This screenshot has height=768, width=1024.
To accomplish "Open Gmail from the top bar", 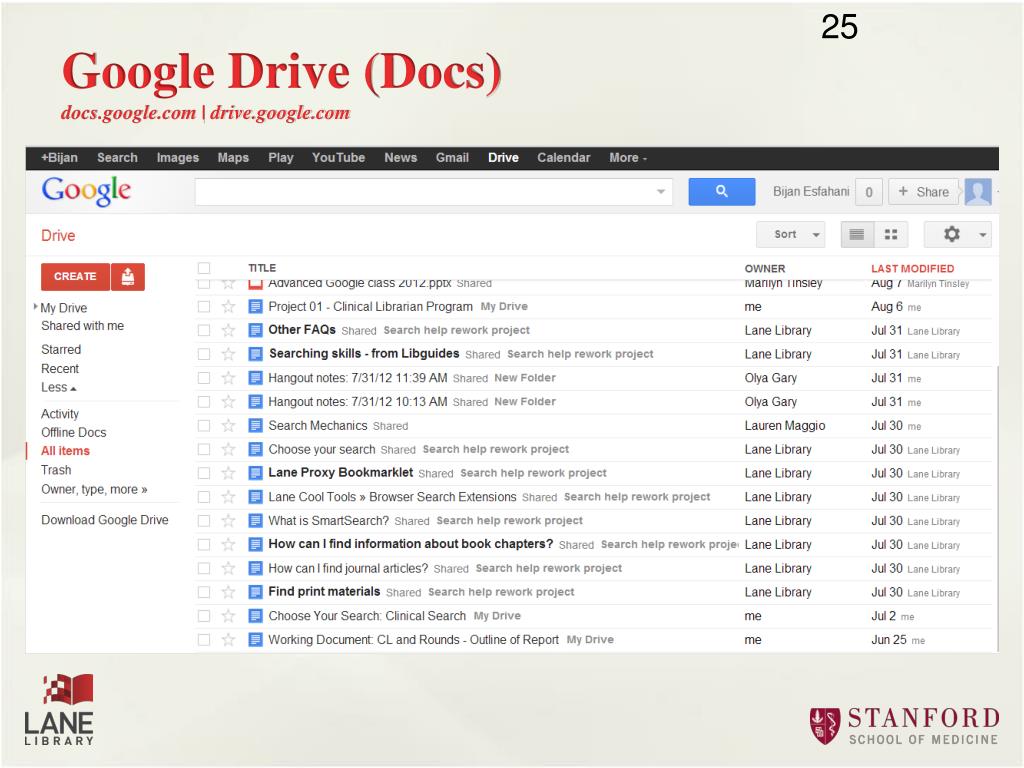I will 452,158.
